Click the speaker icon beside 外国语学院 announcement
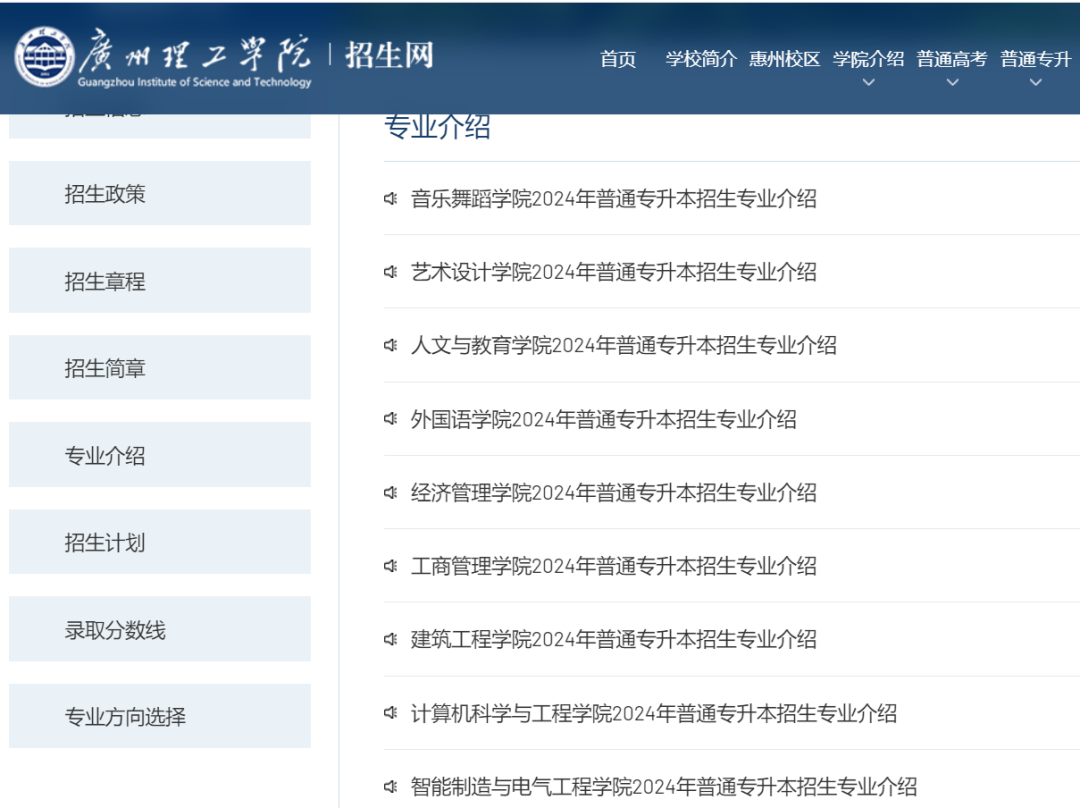This screenshot has width=1080, height=808. tap(391, 420)
